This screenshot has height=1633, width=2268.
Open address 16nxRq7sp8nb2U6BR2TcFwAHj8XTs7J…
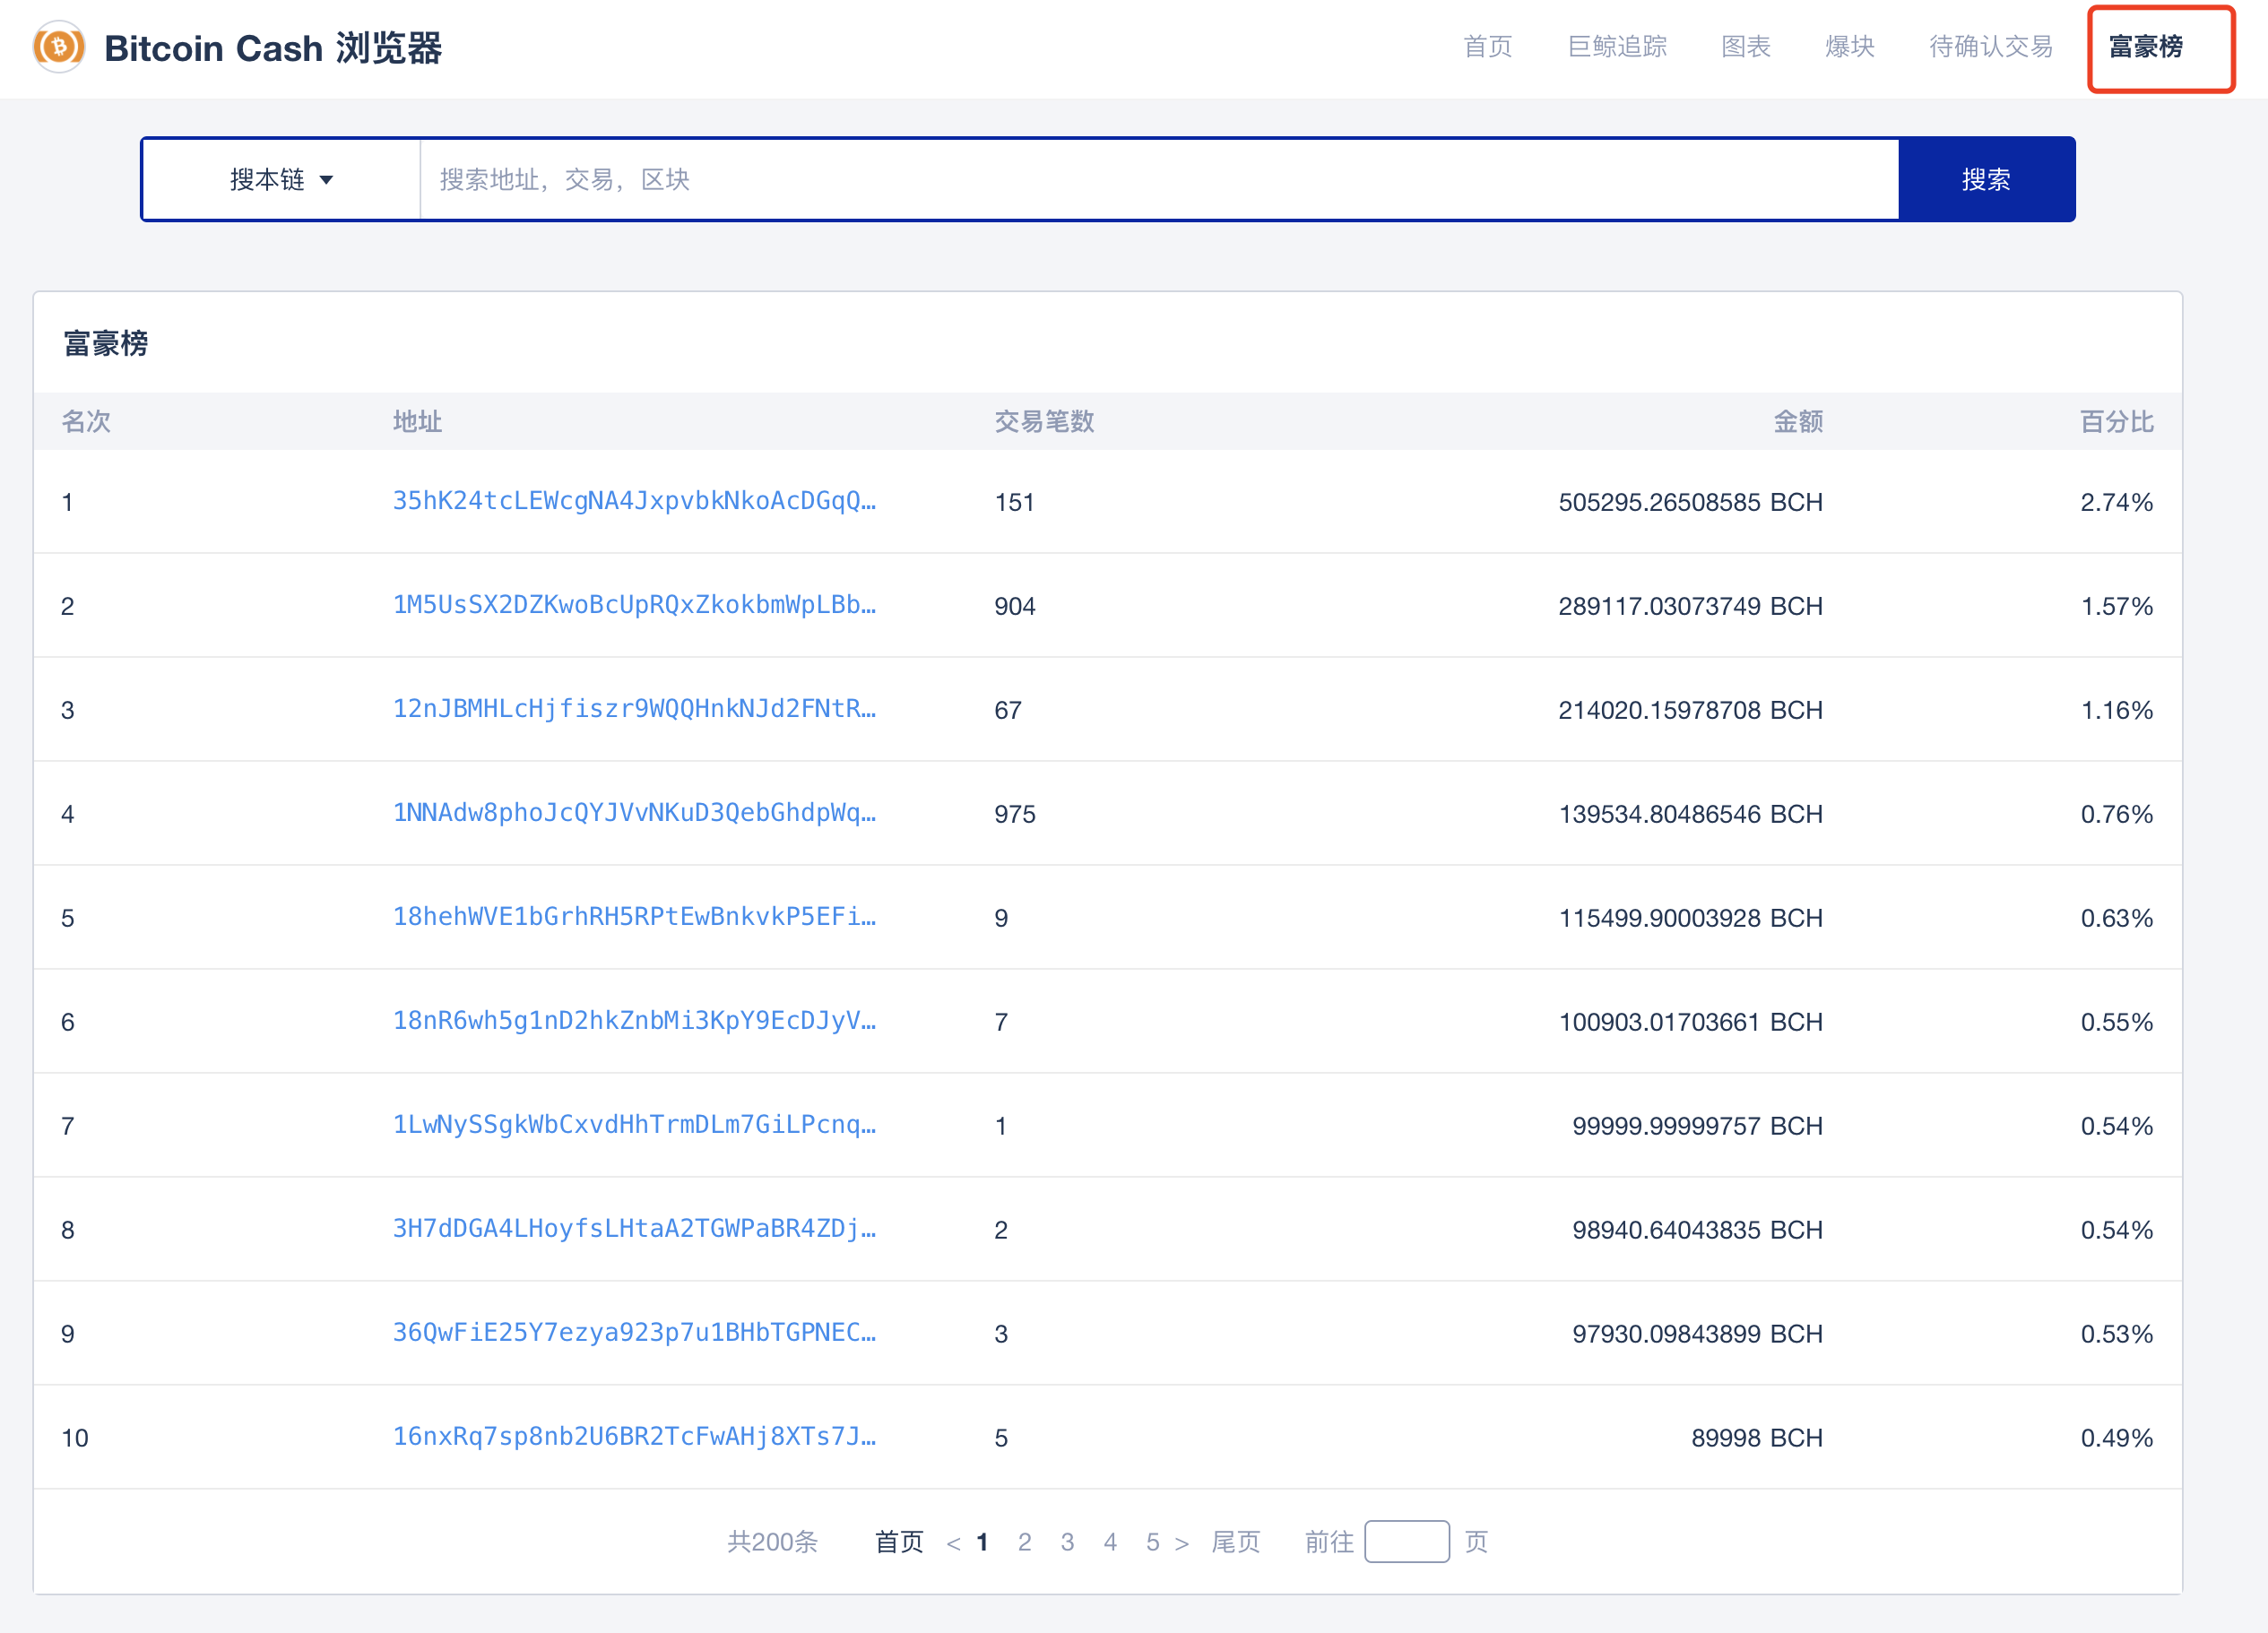(634, 1437)
